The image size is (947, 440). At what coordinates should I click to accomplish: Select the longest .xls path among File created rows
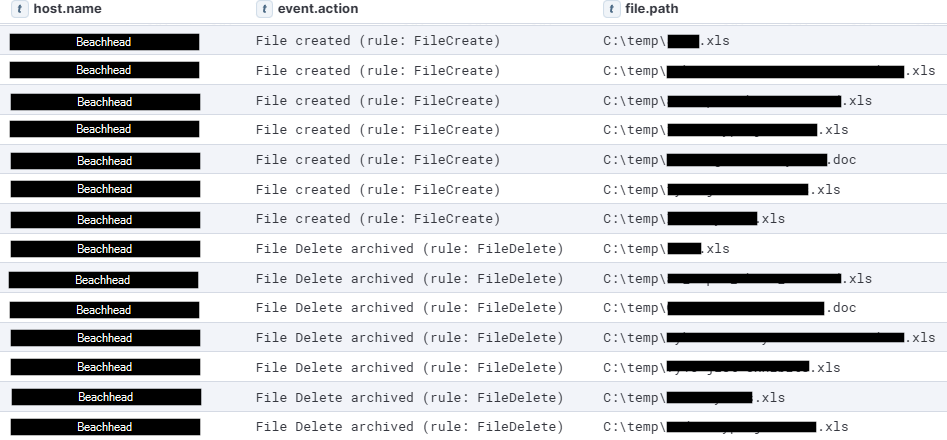click(769, 71)
